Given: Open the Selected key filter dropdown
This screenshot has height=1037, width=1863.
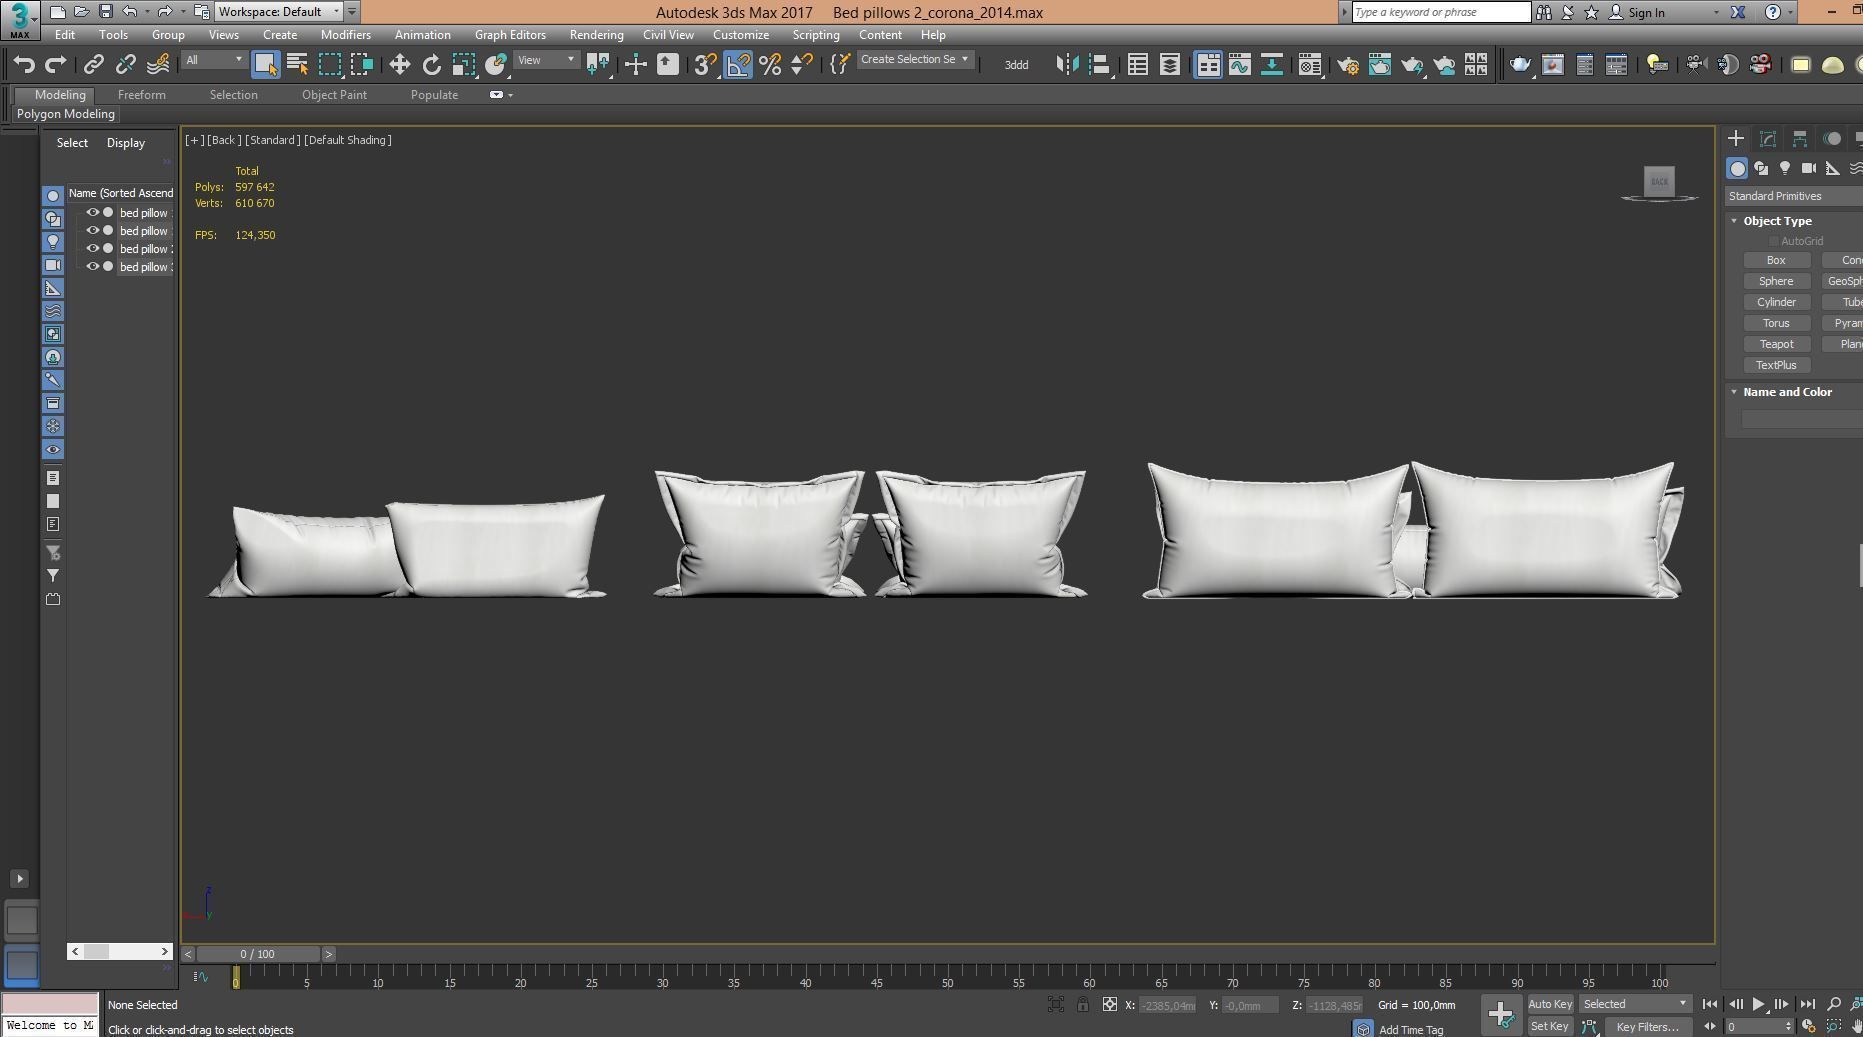Looking at the screenshot, I should (1635, 1004).
